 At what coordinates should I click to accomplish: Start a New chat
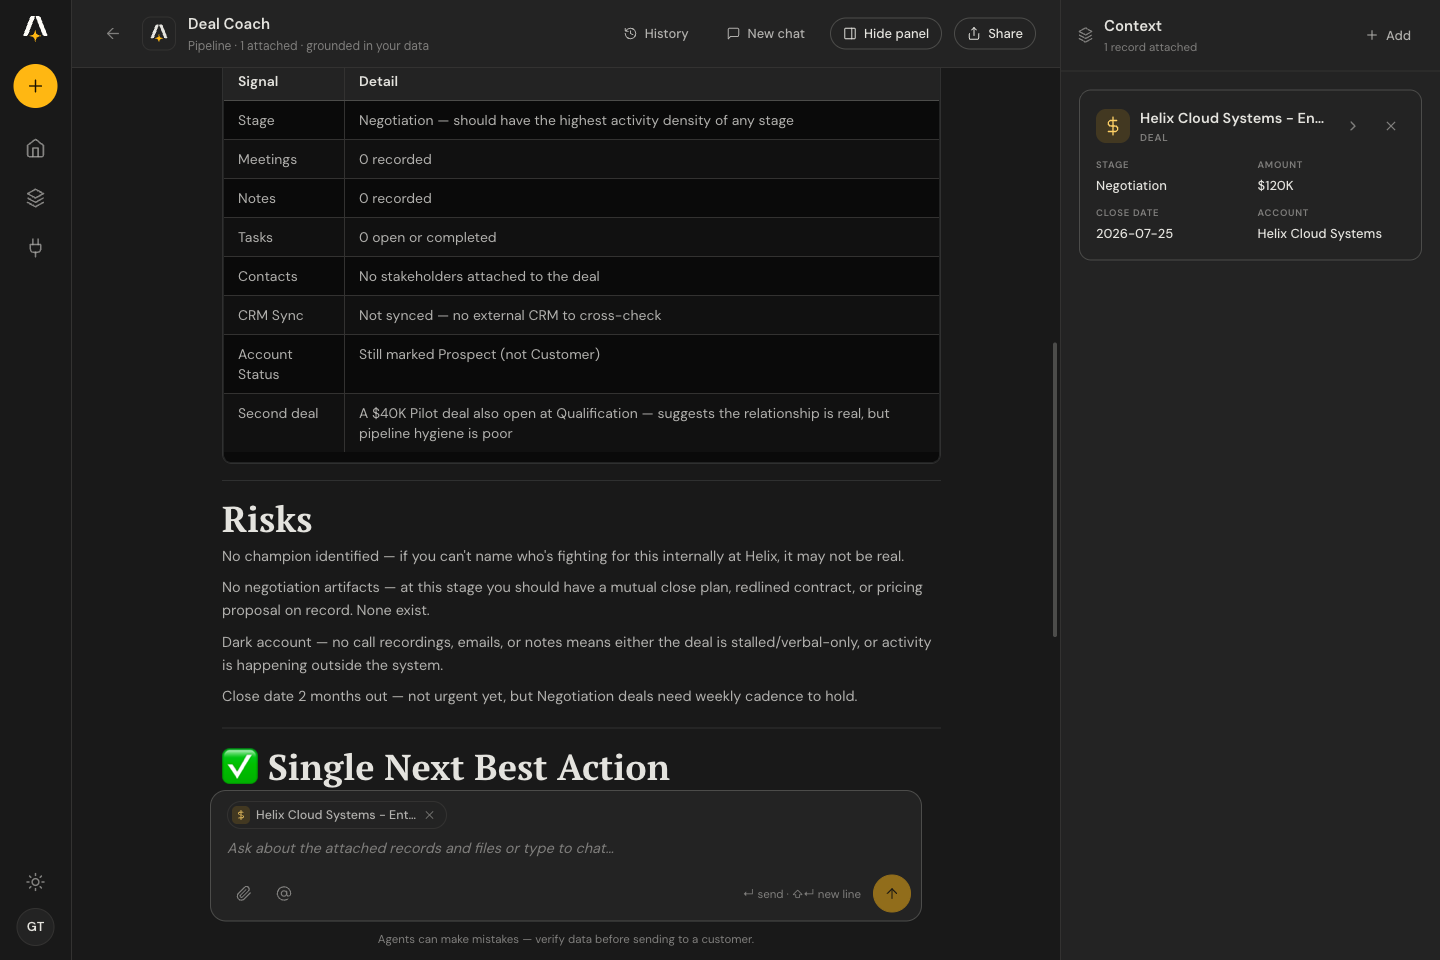(766, 34)
